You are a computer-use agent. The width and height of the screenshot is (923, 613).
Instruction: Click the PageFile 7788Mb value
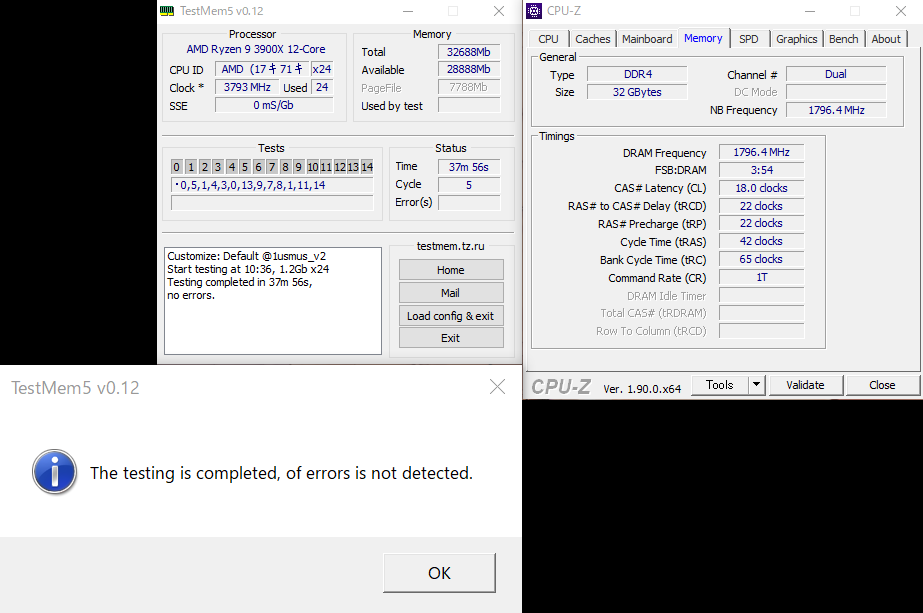(469, 87)
